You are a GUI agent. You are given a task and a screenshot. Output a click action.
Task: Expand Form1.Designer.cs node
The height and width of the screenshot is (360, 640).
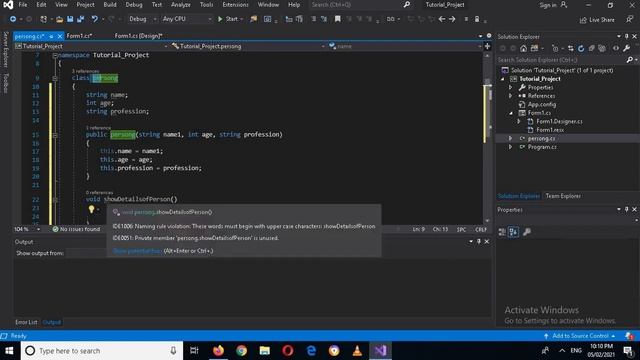(x=519, y=121)
